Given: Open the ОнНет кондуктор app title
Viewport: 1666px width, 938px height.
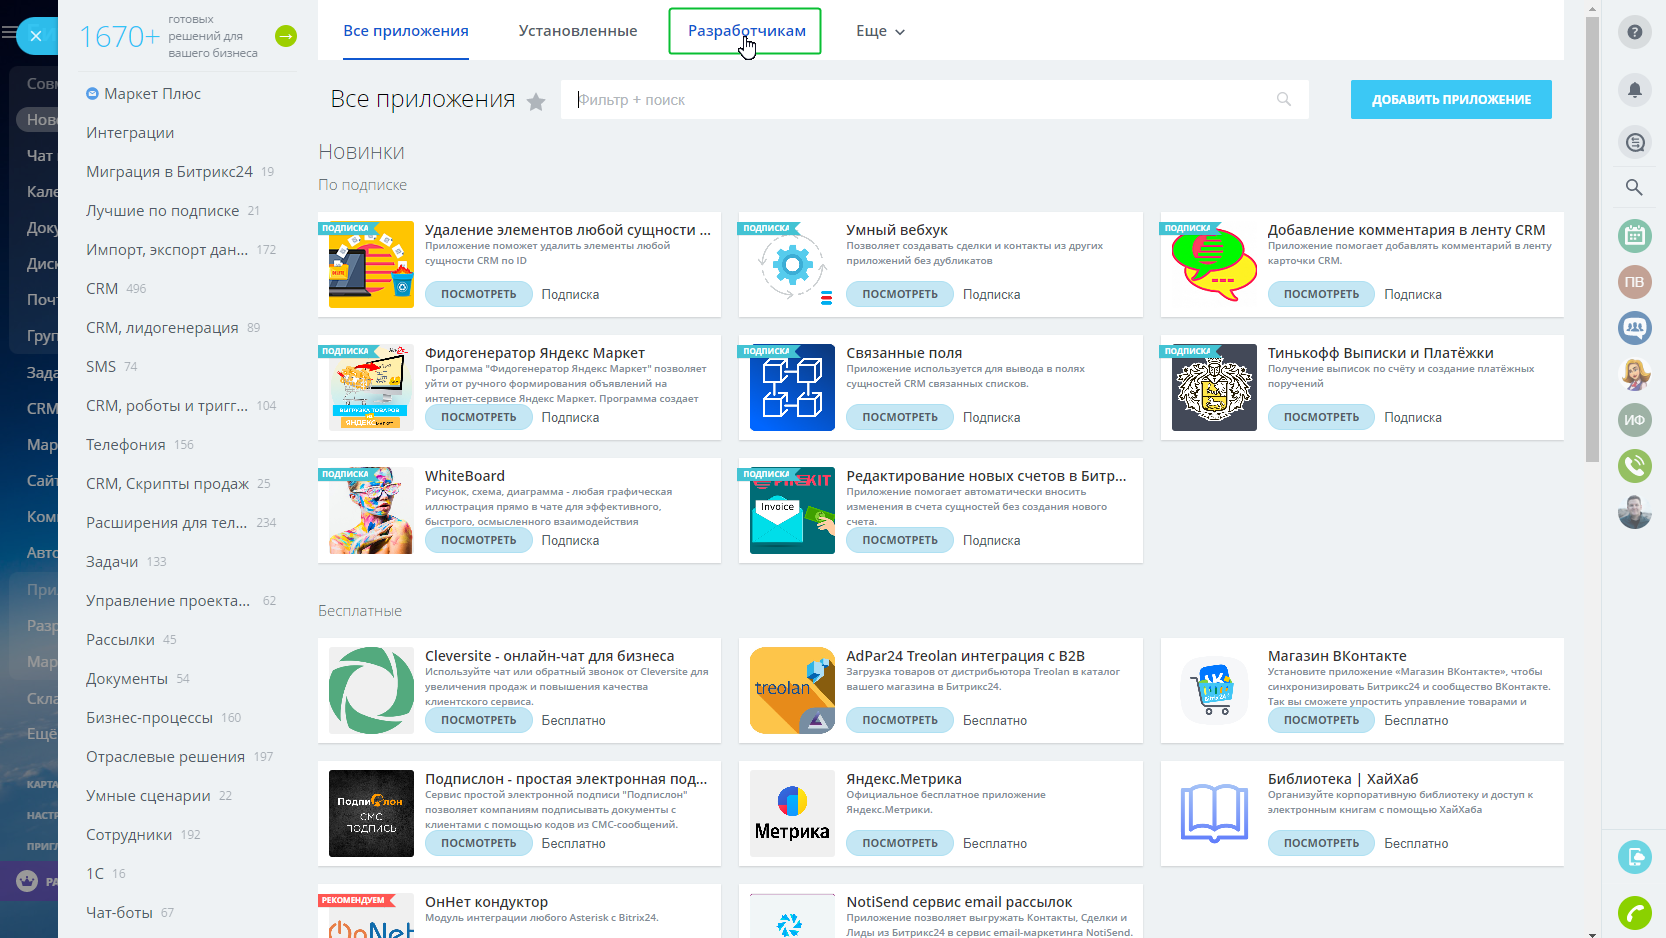Looking at the screenshot, I should (486, 902).
